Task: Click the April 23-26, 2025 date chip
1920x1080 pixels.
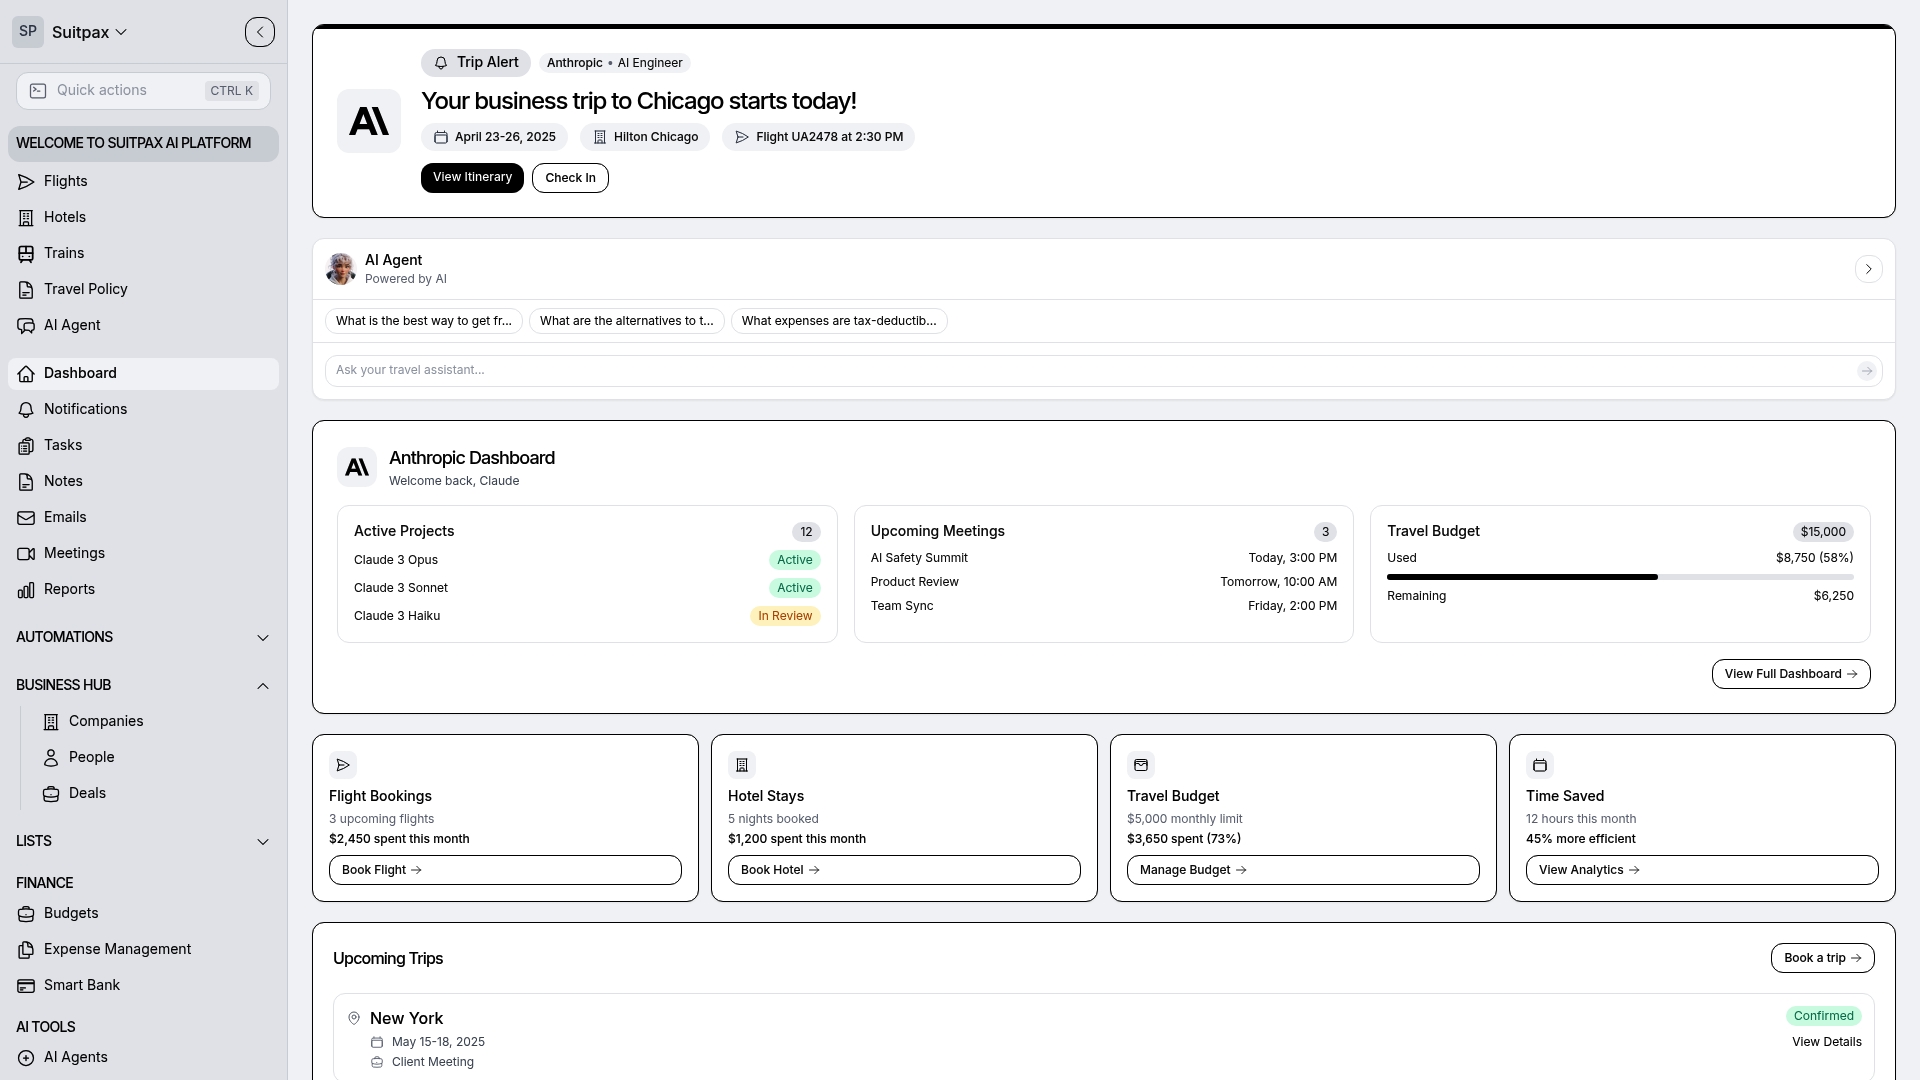Action: point(494,137)
